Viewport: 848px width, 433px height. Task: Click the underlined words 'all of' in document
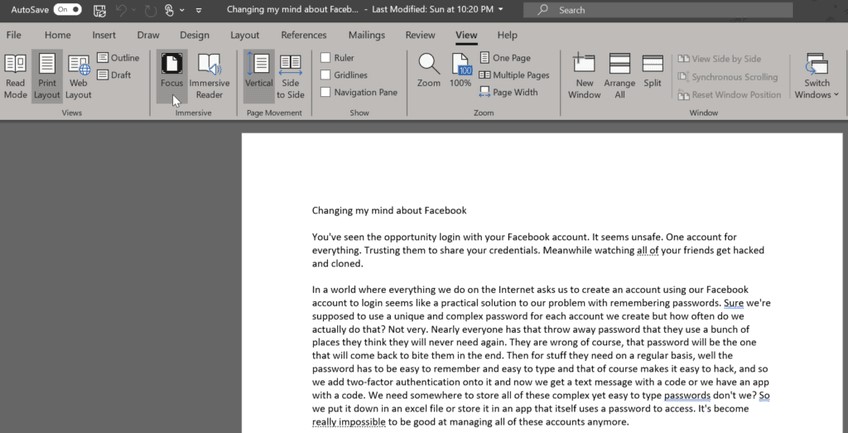click(647, 251)
